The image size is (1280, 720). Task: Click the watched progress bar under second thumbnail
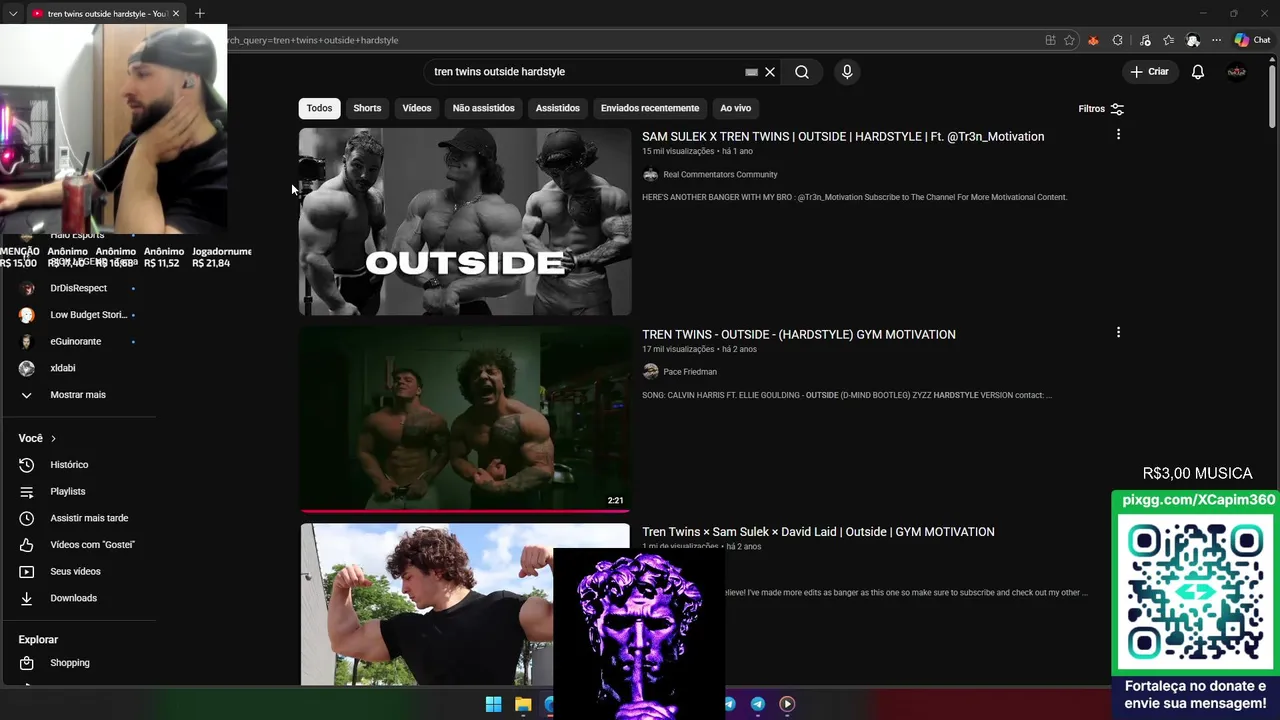point(465,511)
